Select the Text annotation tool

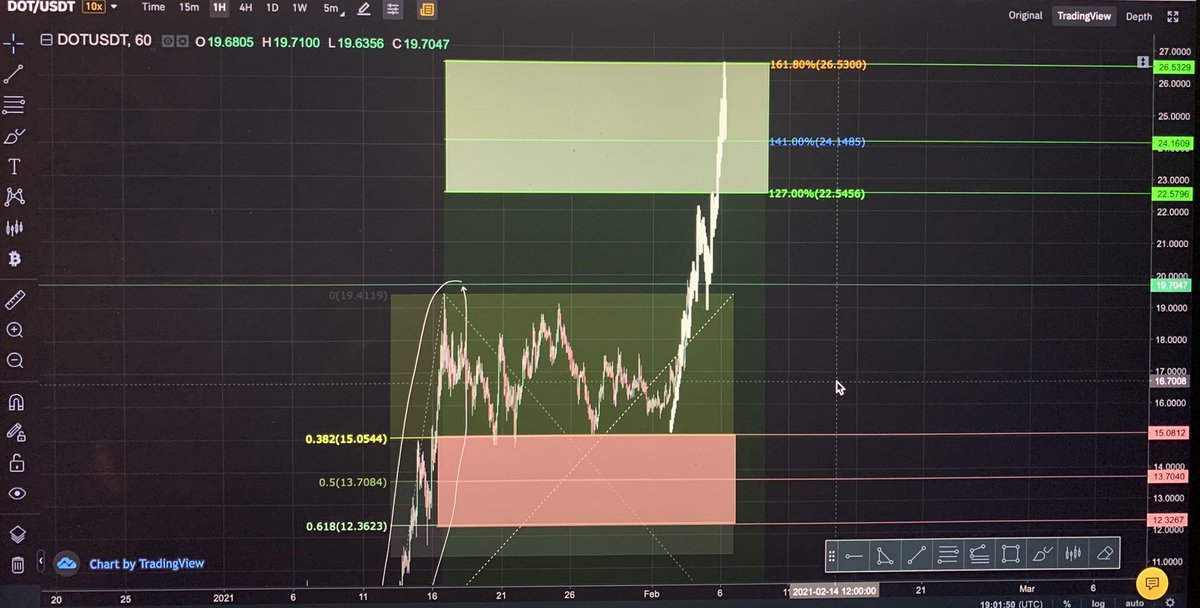click(x=14, y=166)
